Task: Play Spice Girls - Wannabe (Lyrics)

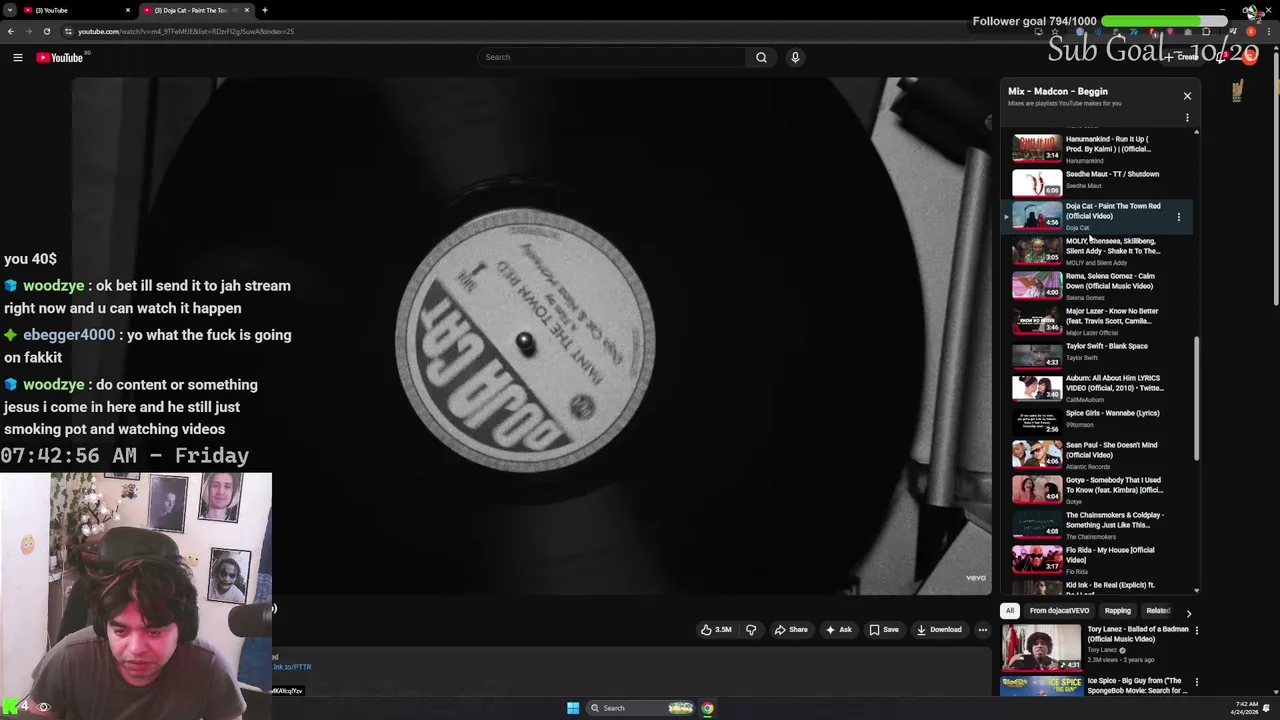Action: (x=1098, y=421)
